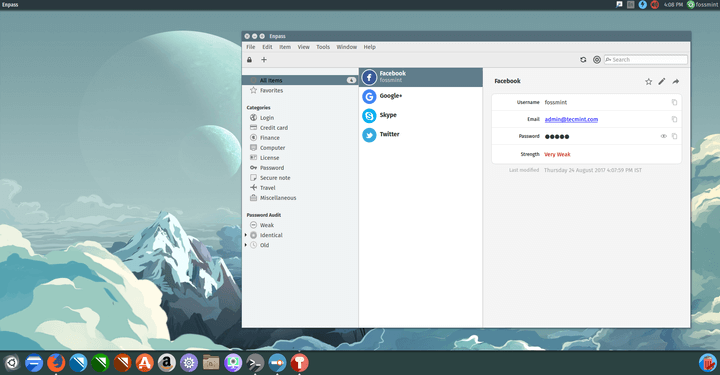
Task: Select the Facebook entry in list
Action: pyautogui.click(x=421, y=77)
